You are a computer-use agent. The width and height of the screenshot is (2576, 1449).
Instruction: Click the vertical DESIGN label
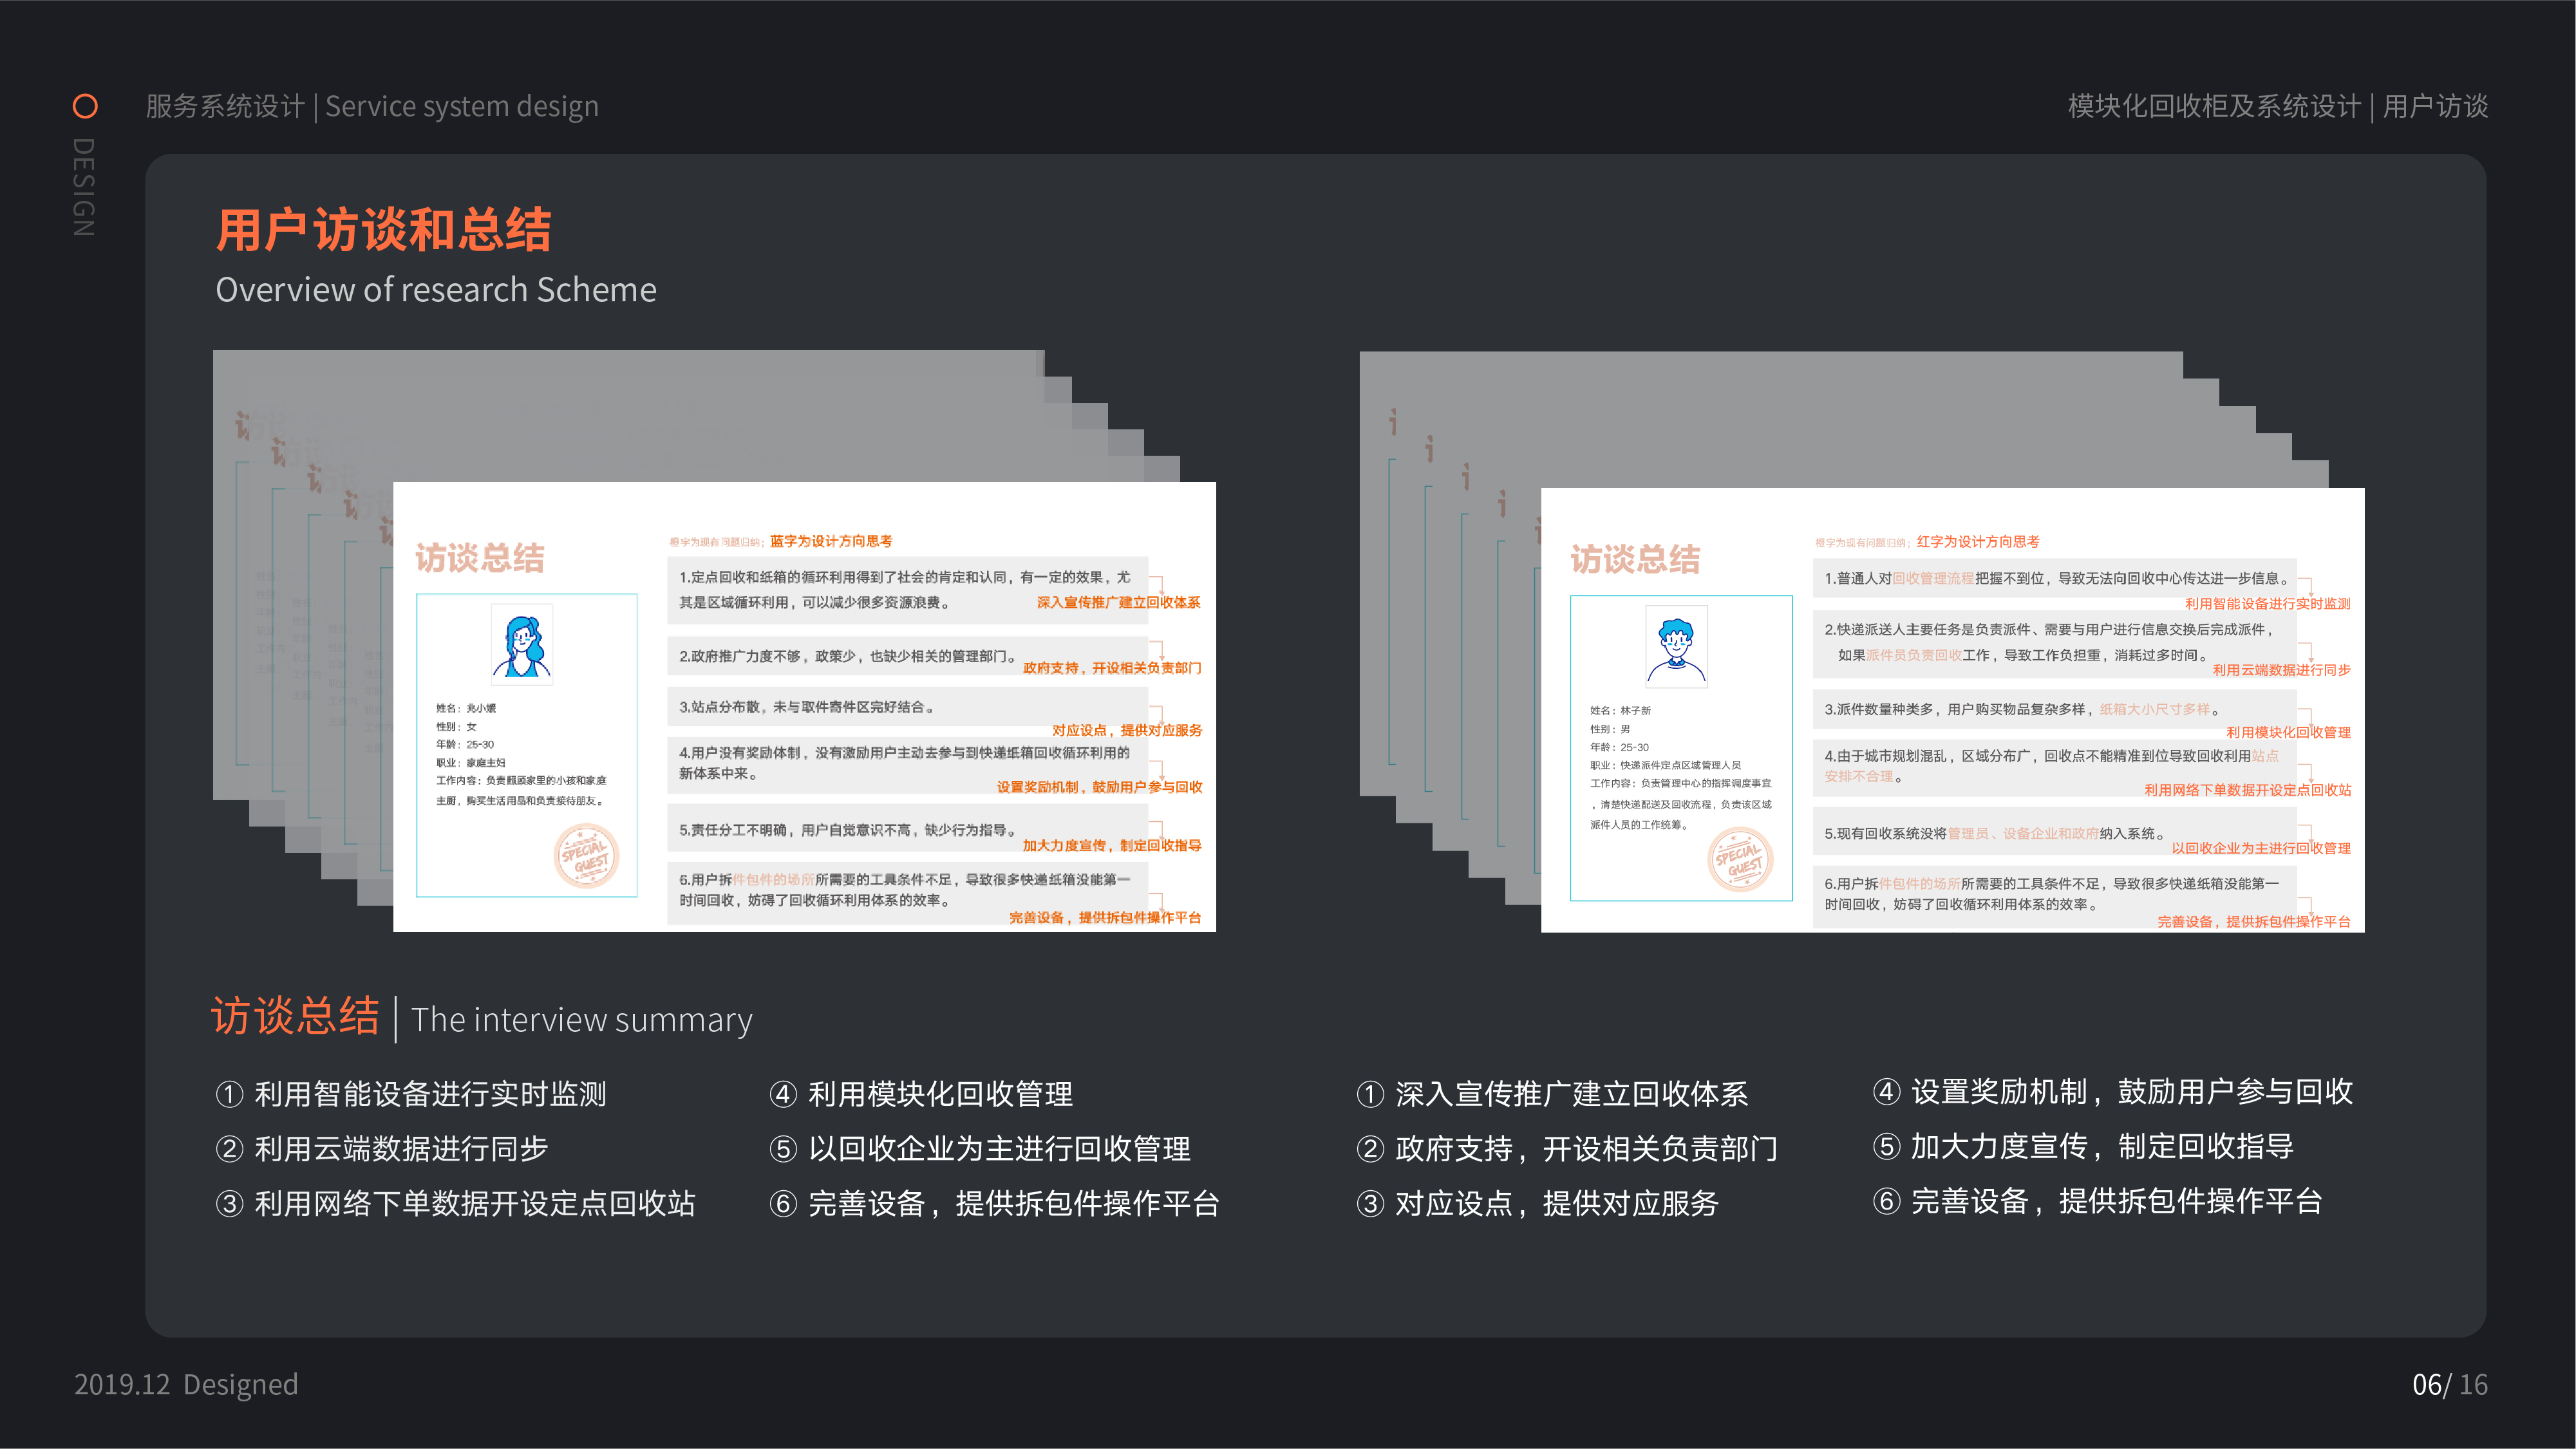click(84, 187)
